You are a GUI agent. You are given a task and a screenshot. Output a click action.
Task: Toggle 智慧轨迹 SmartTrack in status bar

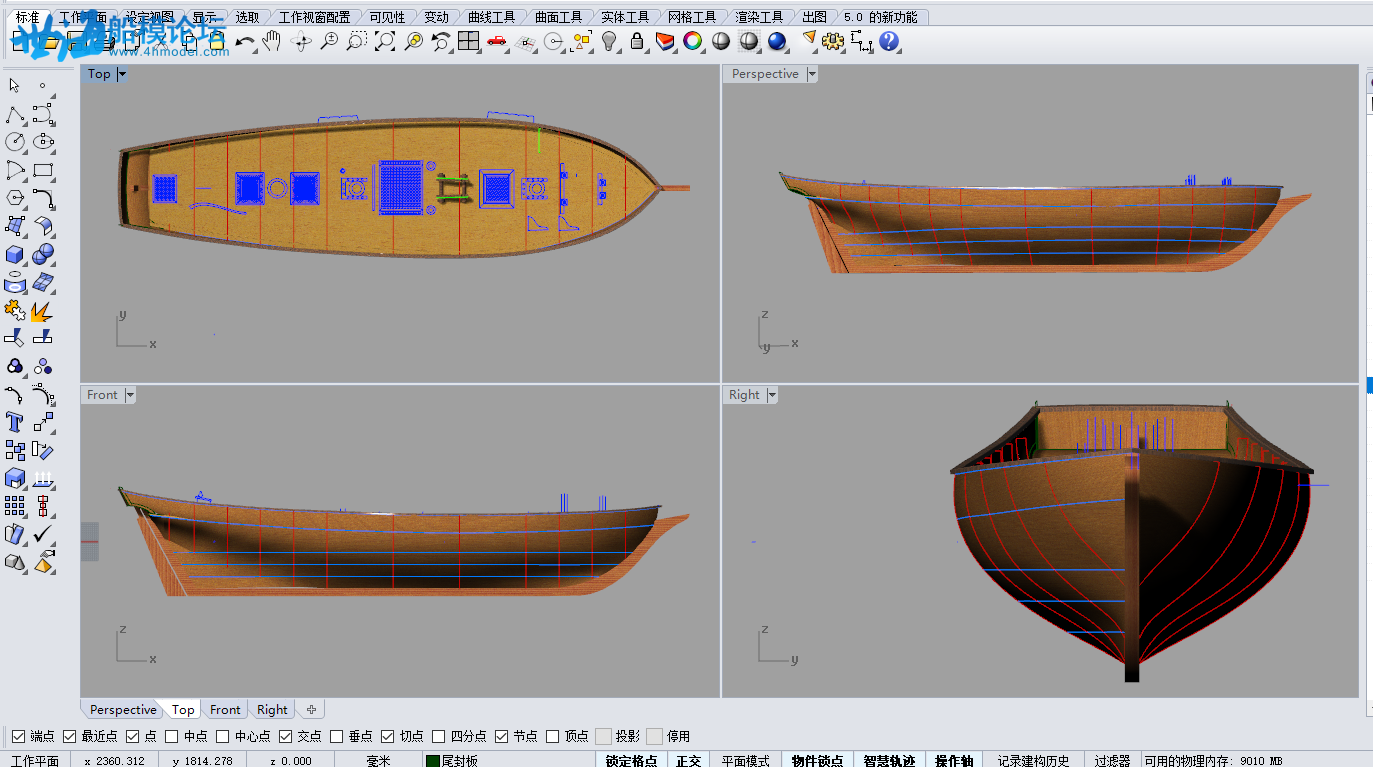(890, 761)
